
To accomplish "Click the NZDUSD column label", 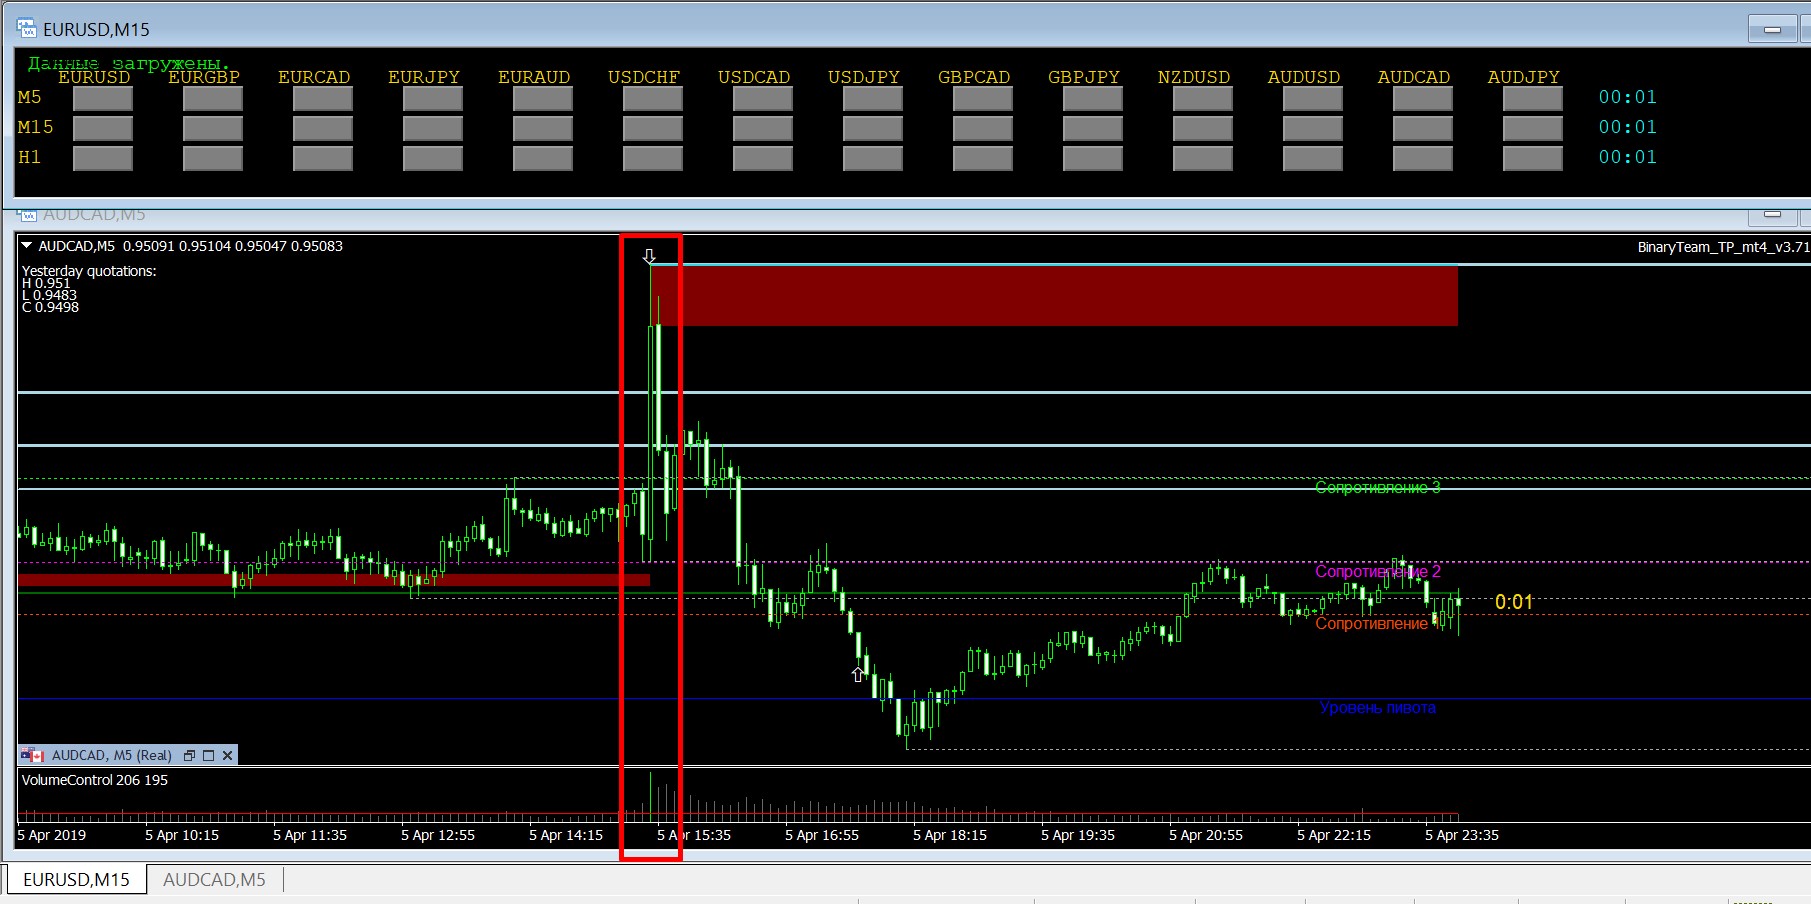I will point(1194,77).
